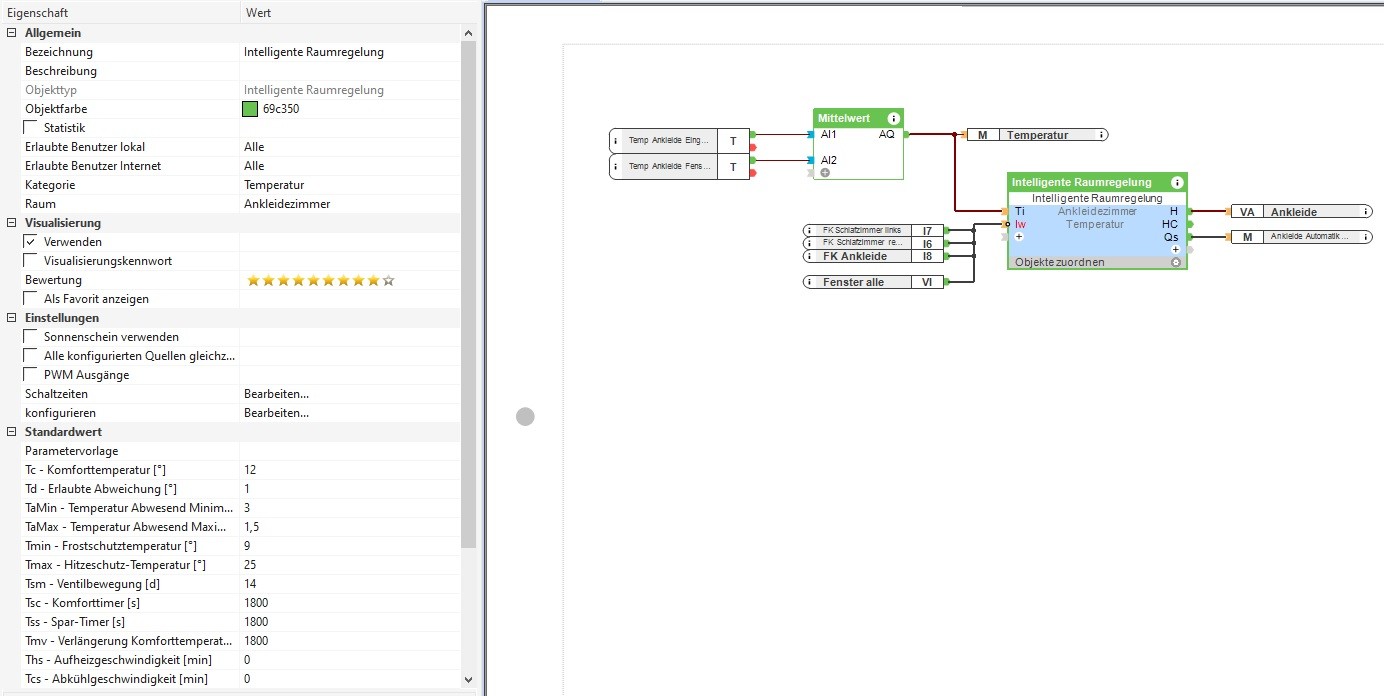The width and height of the screenshot is (1384, 696).
Task: Click the Tc Komforttemperatur value field
Action: 350,470
